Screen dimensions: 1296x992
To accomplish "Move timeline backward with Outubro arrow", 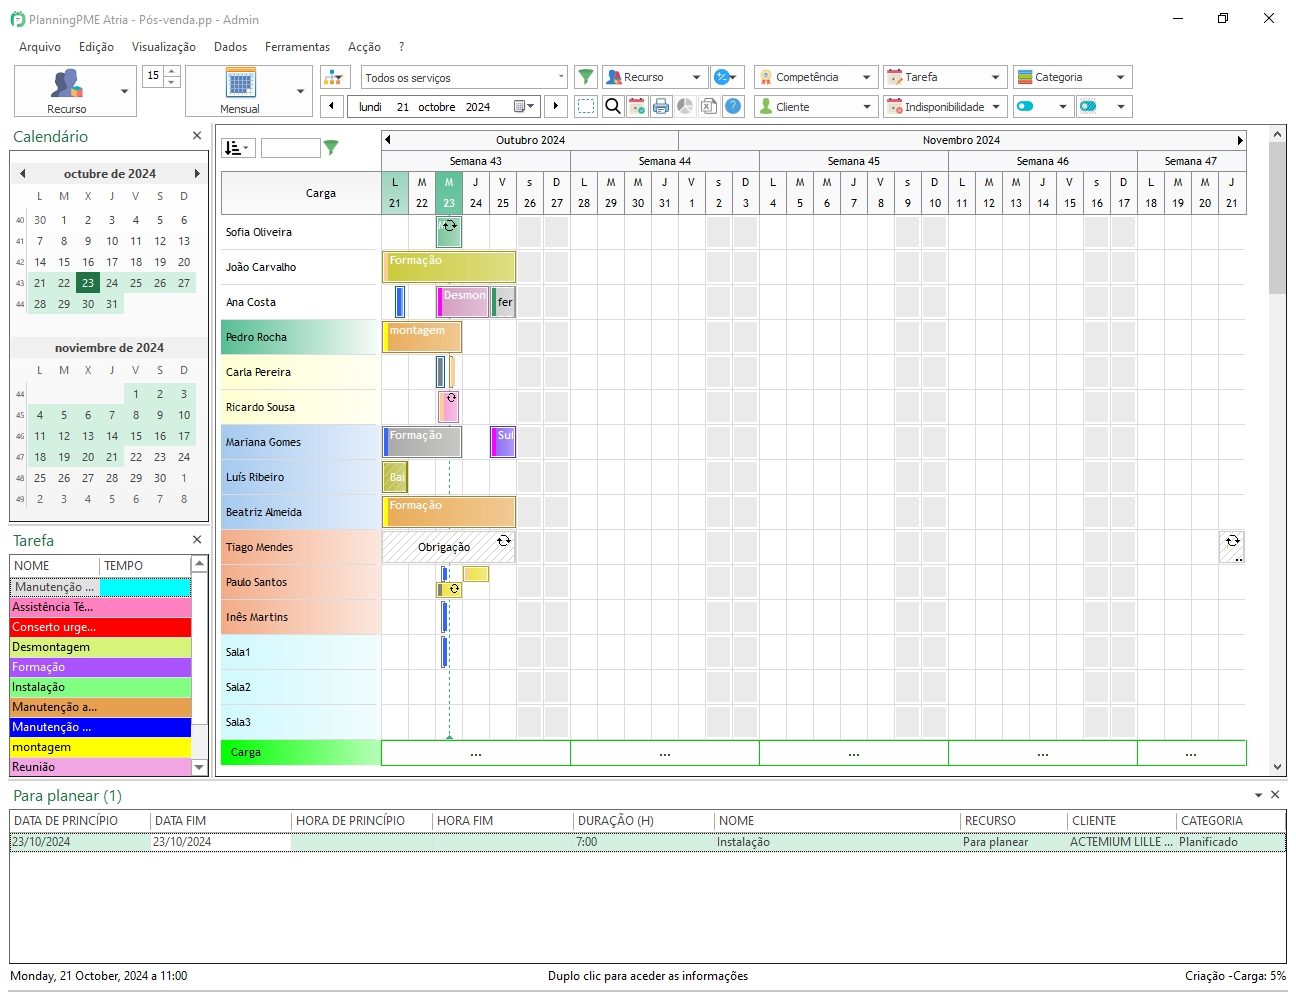I will tap(388, 140).
